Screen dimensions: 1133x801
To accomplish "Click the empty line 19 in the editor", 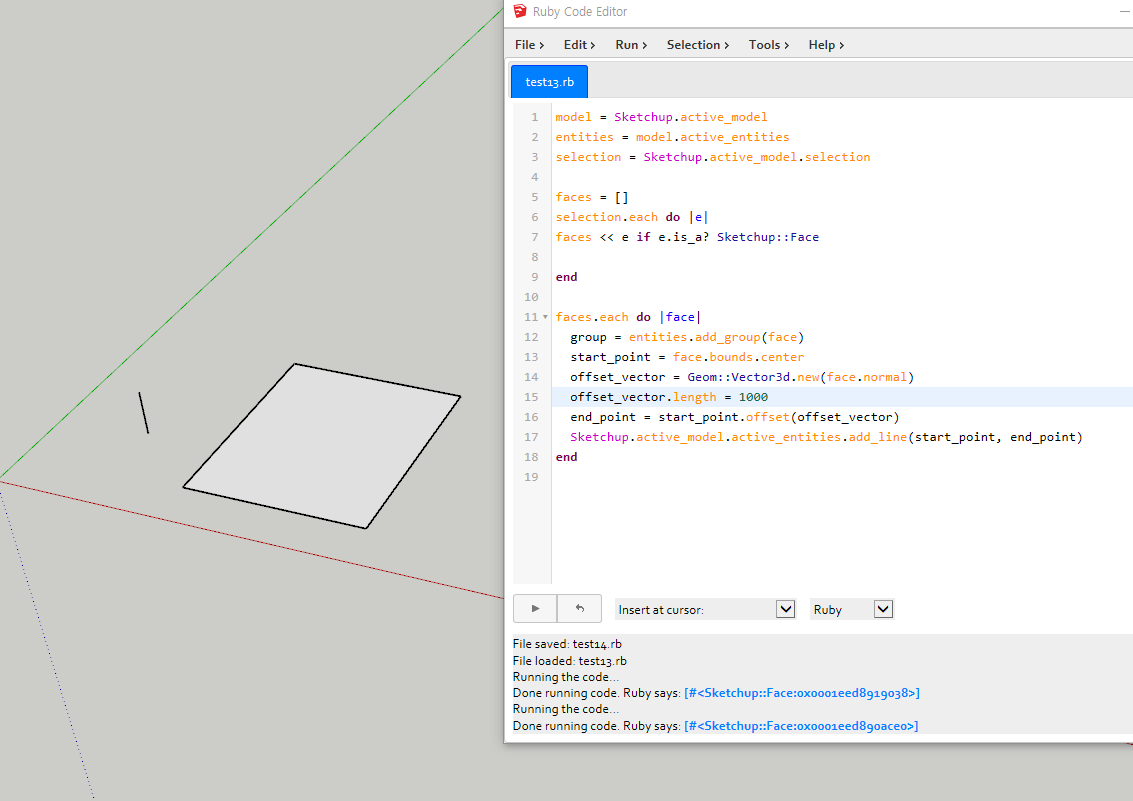I will click(842, 477).
